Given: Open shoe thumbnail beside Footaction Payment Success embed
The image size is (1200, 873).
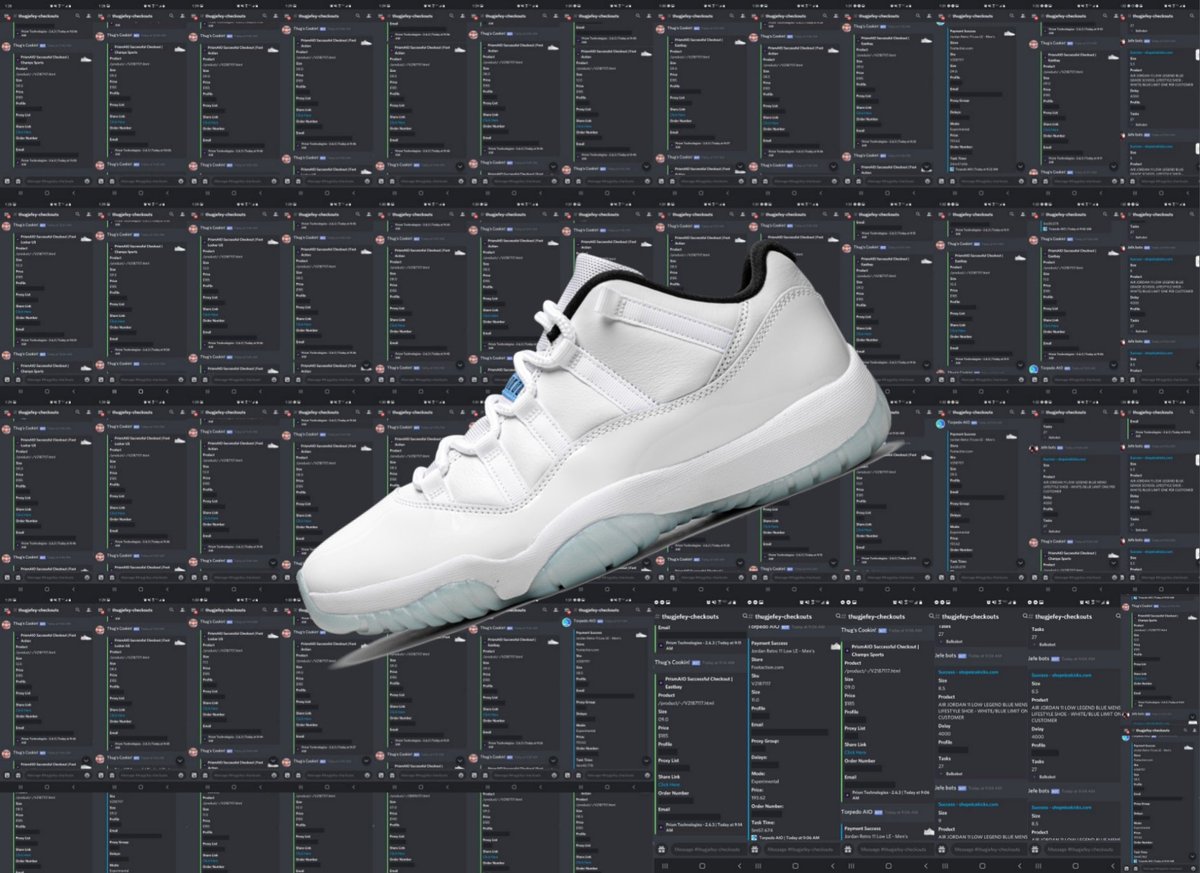Looking at the screenshot, I should coord(835,646).
